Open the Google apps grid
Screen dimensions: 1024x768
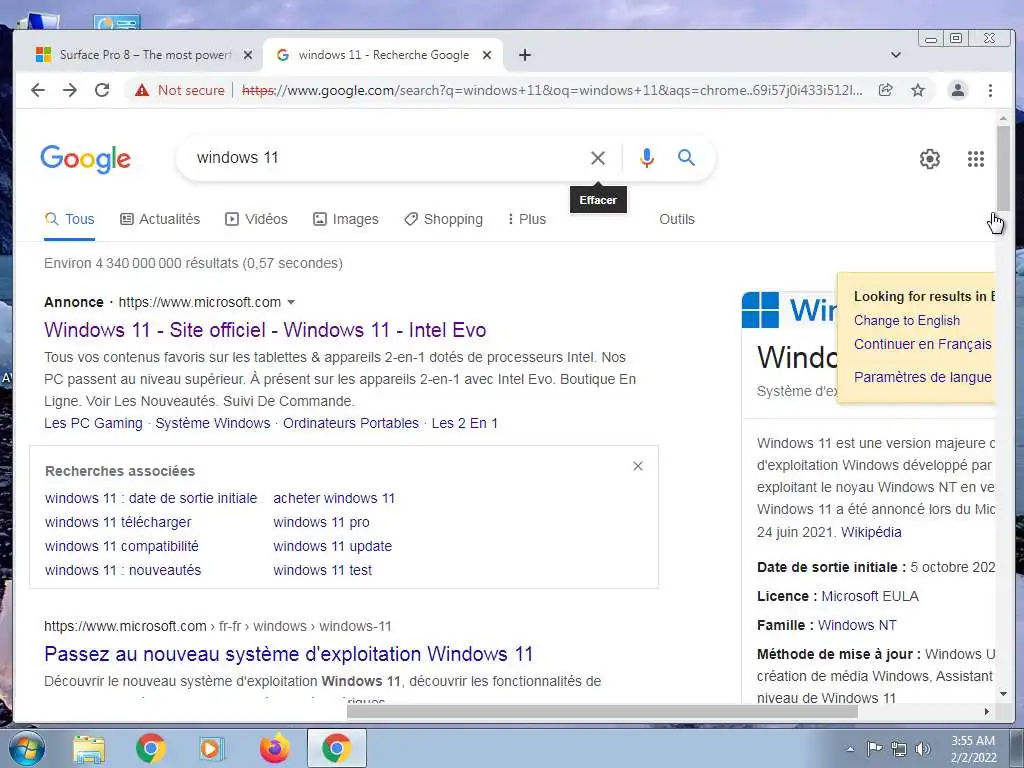pos(976,159)
